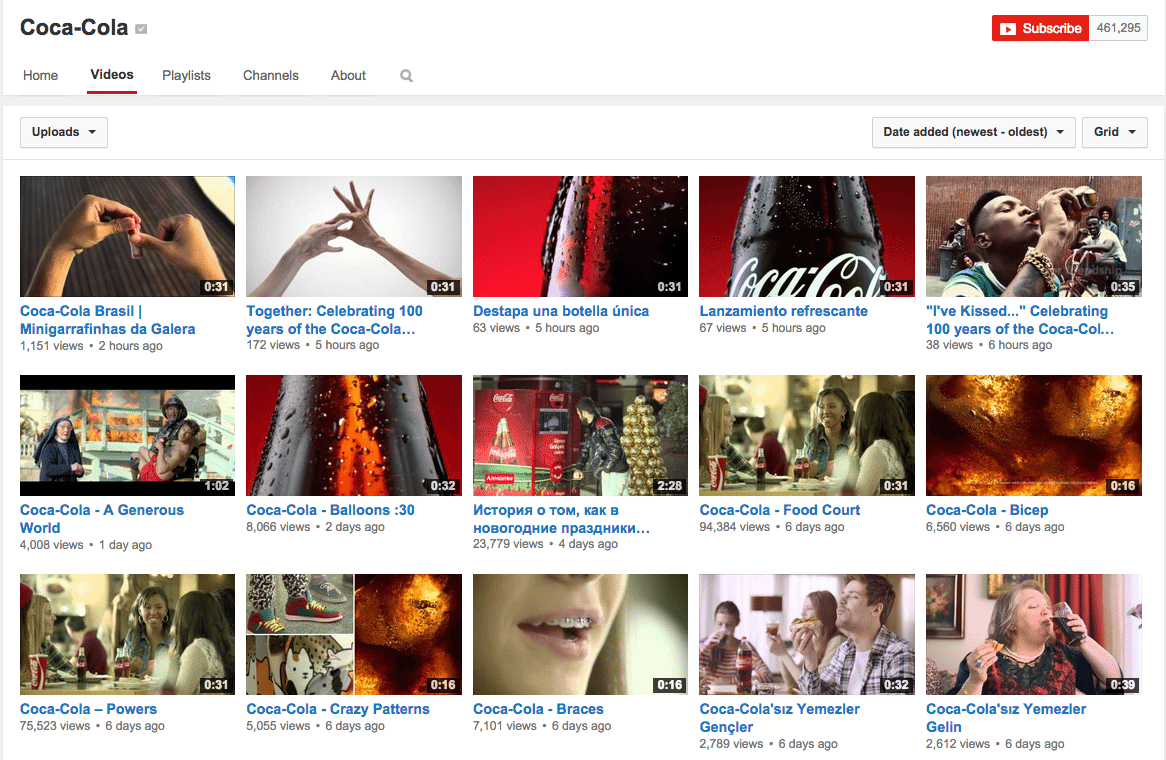The height and width of the screenshot is (760, 1166).
Task: Click the verified badge next to Coca-Cola
Action: pos(140,28)
